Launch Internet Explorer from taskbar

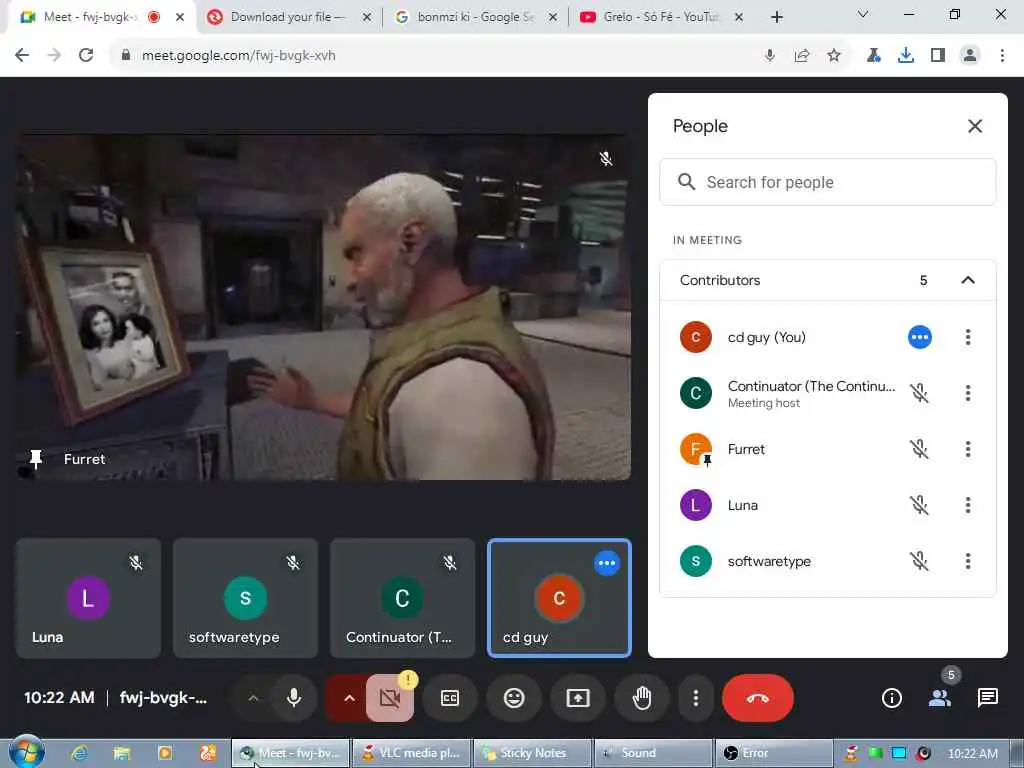click(x=79, y=753)
